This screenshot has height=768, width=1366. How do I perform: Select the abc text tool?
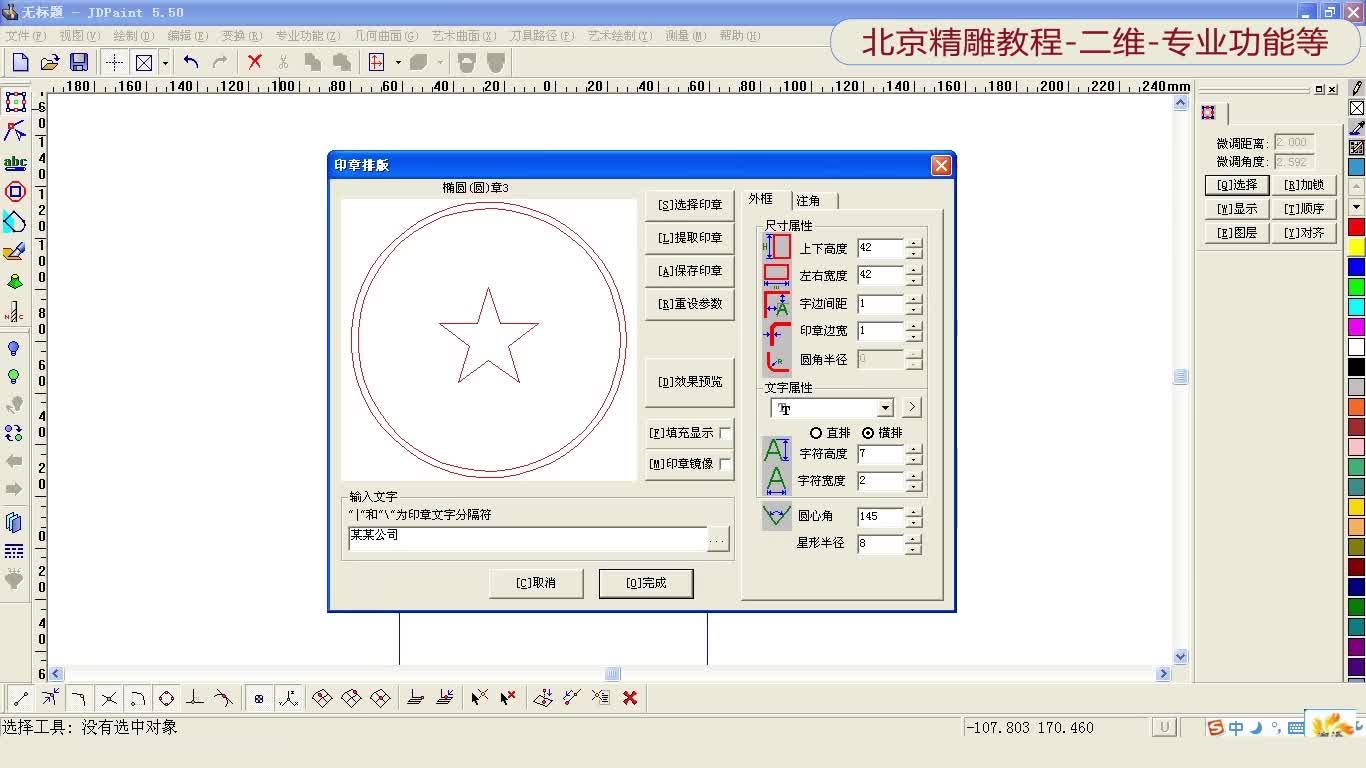click(x=15, y=161)
